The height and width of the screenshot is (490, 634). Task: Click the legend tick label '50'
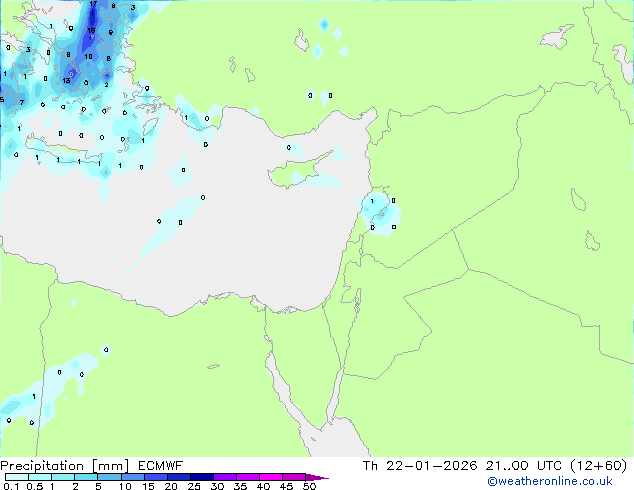pos(309,486)
